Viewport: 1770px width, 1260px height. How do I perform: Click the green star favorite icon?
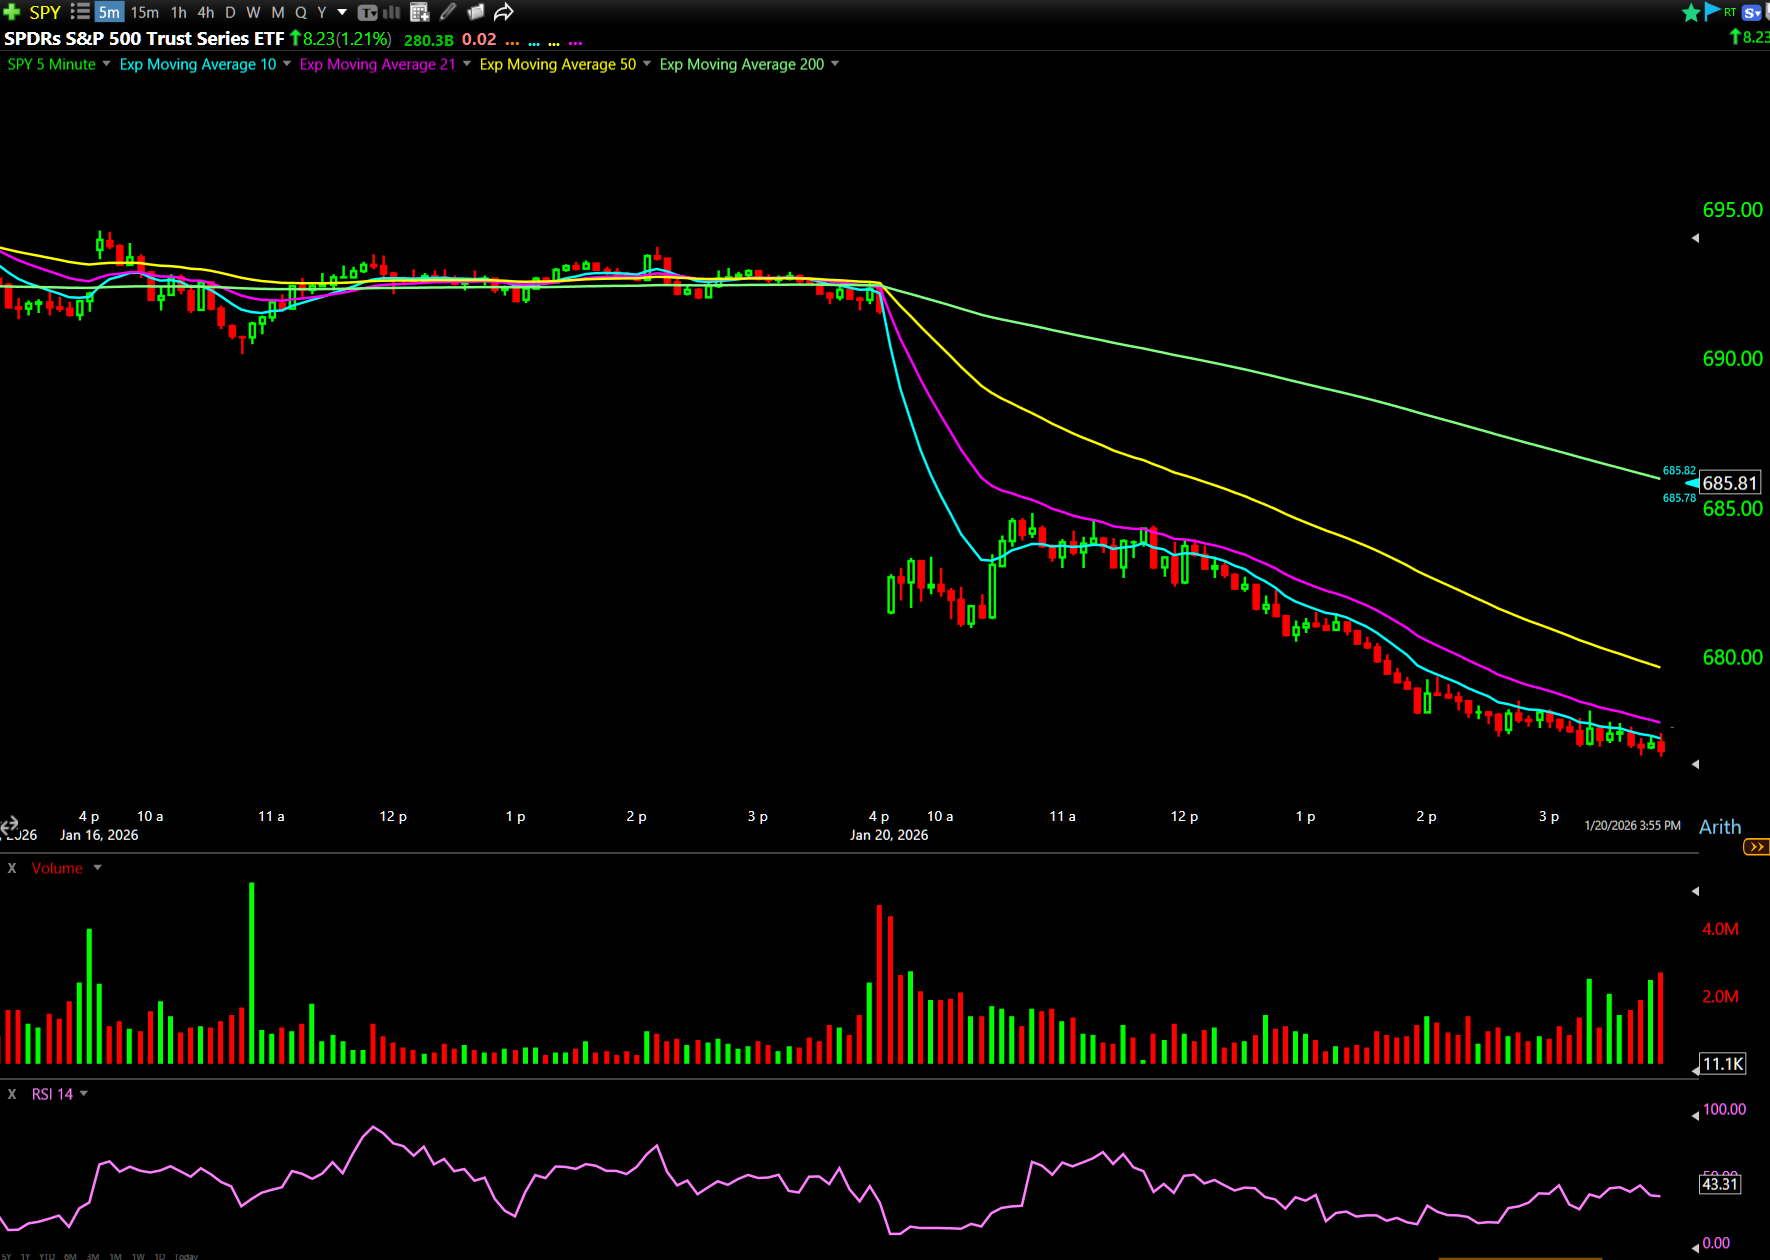coord(1691,12)
